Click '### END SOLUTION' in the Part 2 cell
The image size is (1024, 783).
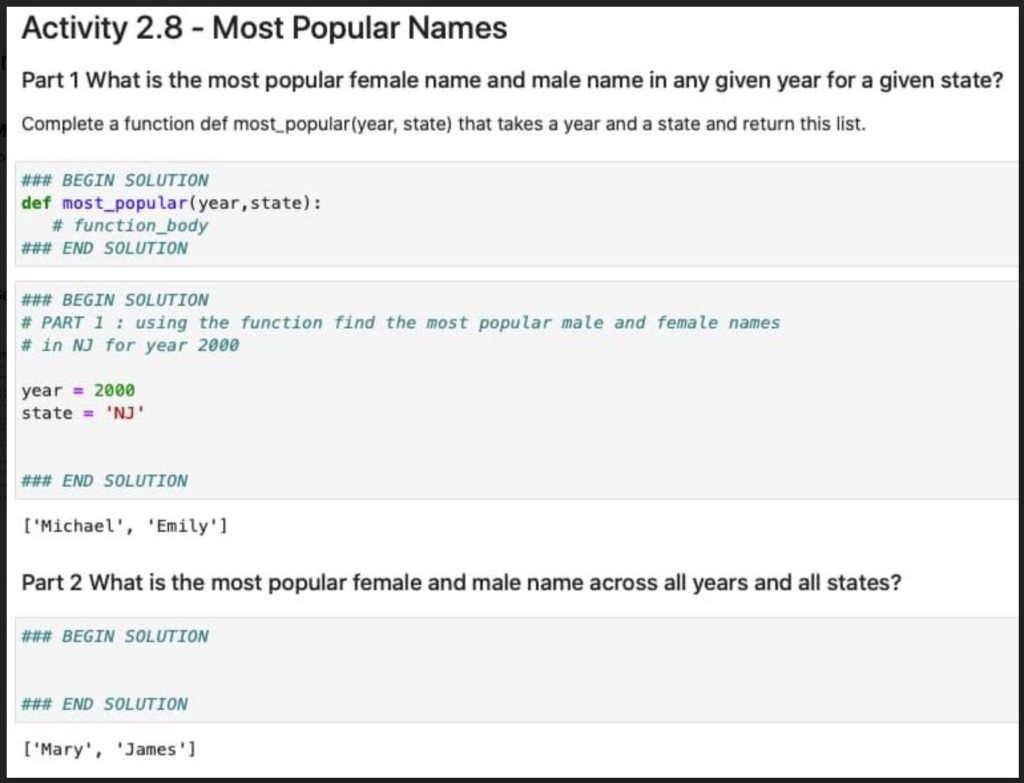coord(104,705)
